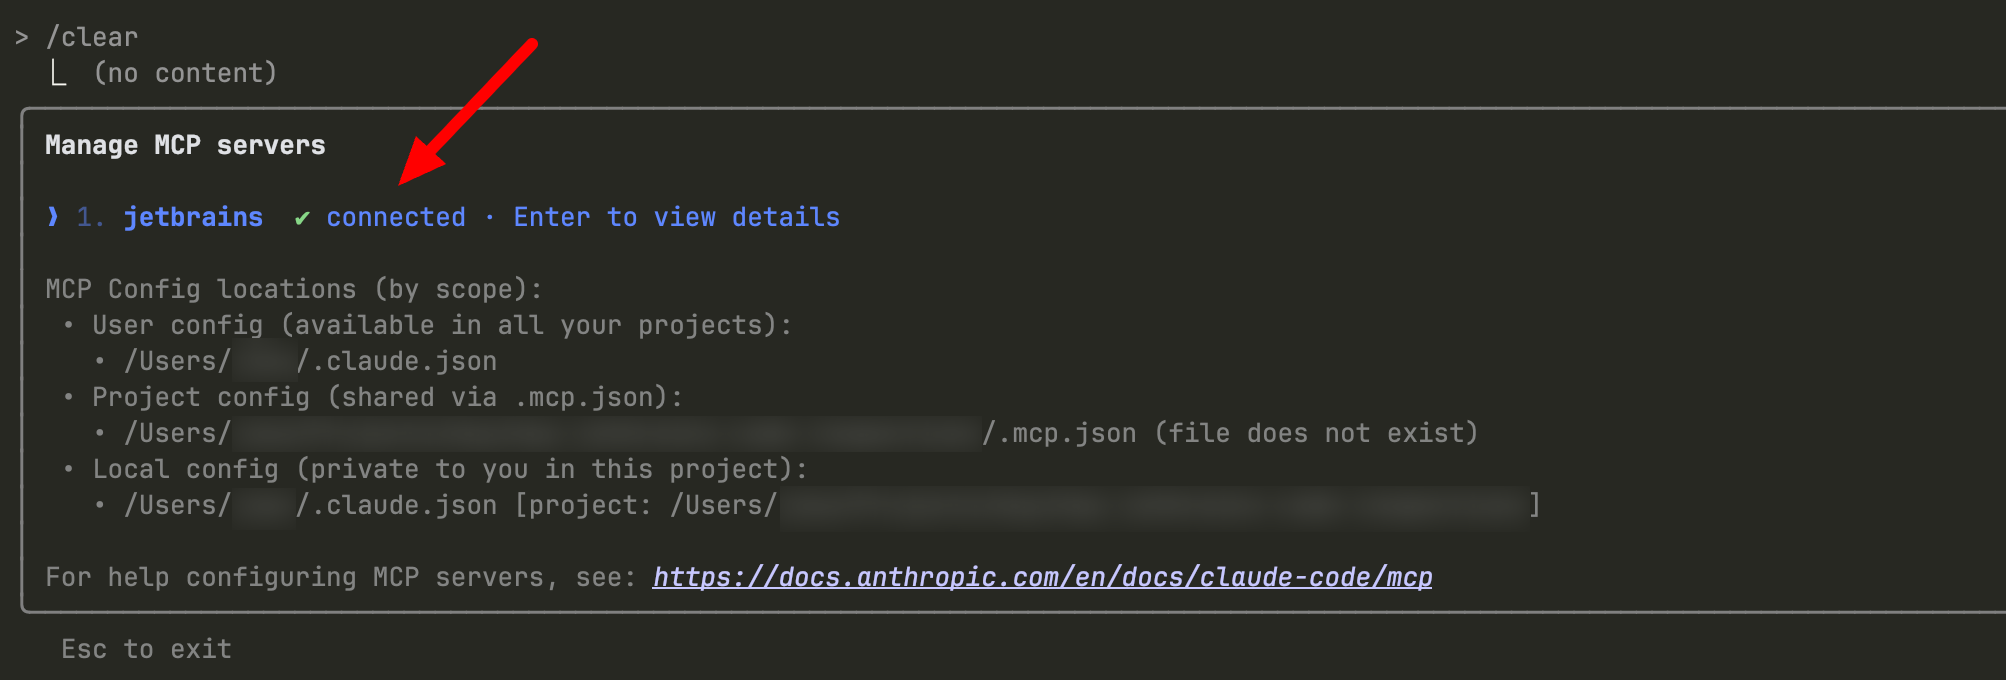Click 'Enter to view details' hint
This screenshot has height=680, width=2006.
click(677, 217)
